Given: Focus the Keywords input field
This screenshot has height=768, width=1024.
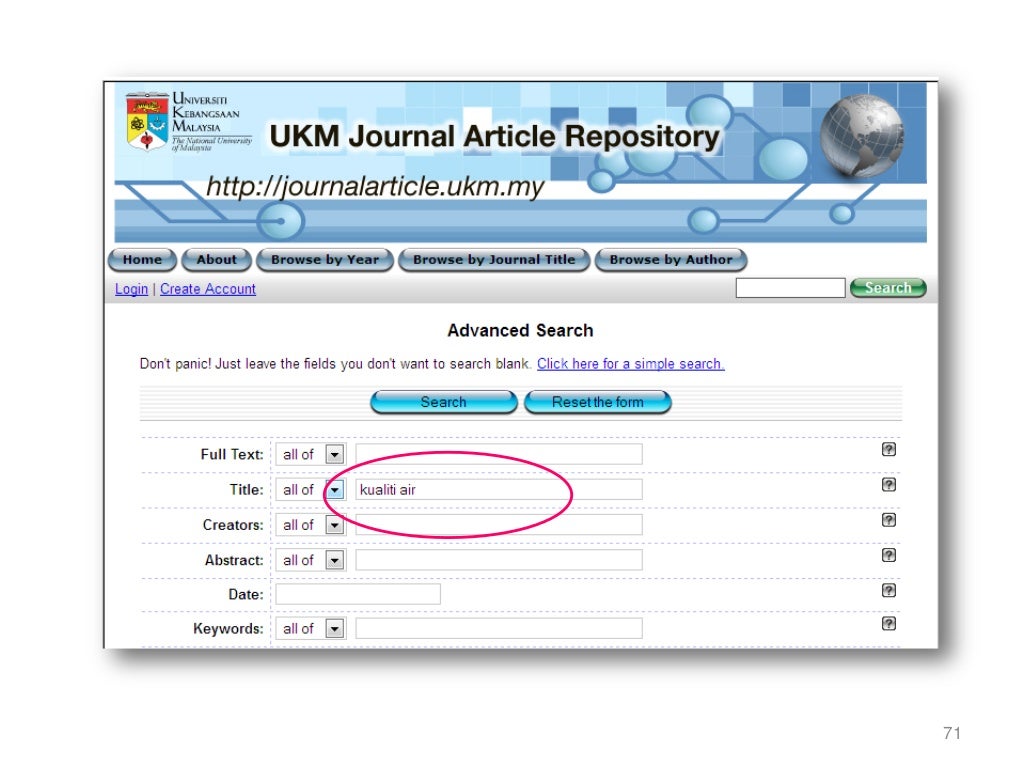Looking at the screenshot, I should tap(499, 628).
